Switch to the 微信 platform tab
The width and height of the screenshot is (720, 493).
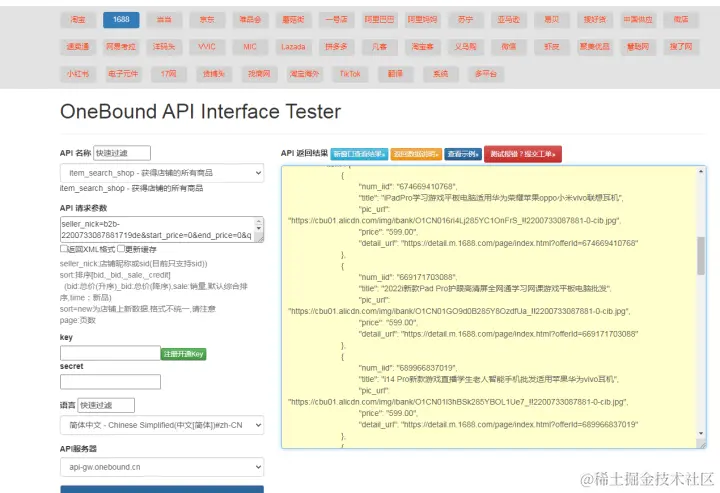[x=509, y=47]
